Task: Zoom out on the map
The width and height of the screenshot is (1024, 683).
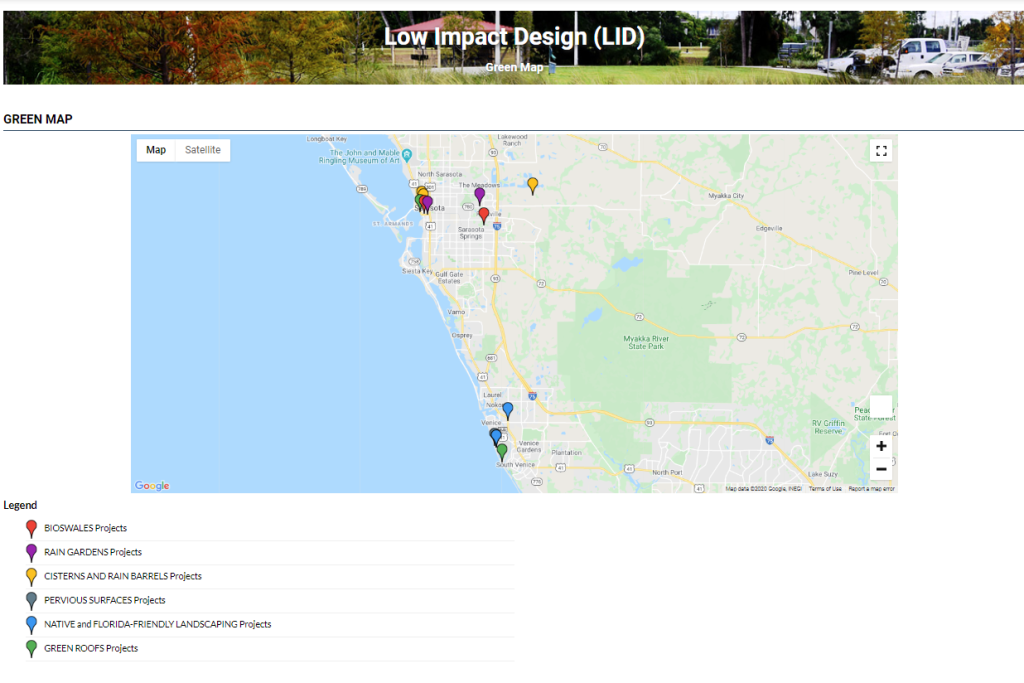Action: pos(881,469)
